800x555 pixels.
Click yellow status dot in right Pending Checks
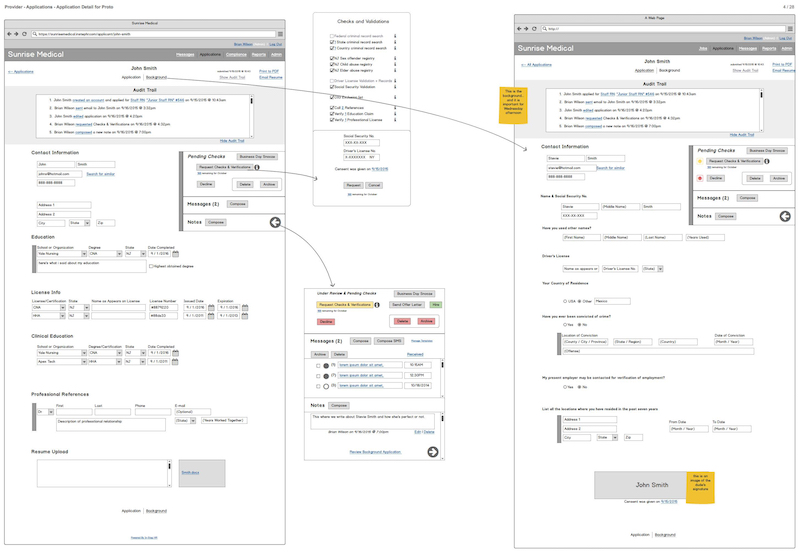click(x=700, y=161)
